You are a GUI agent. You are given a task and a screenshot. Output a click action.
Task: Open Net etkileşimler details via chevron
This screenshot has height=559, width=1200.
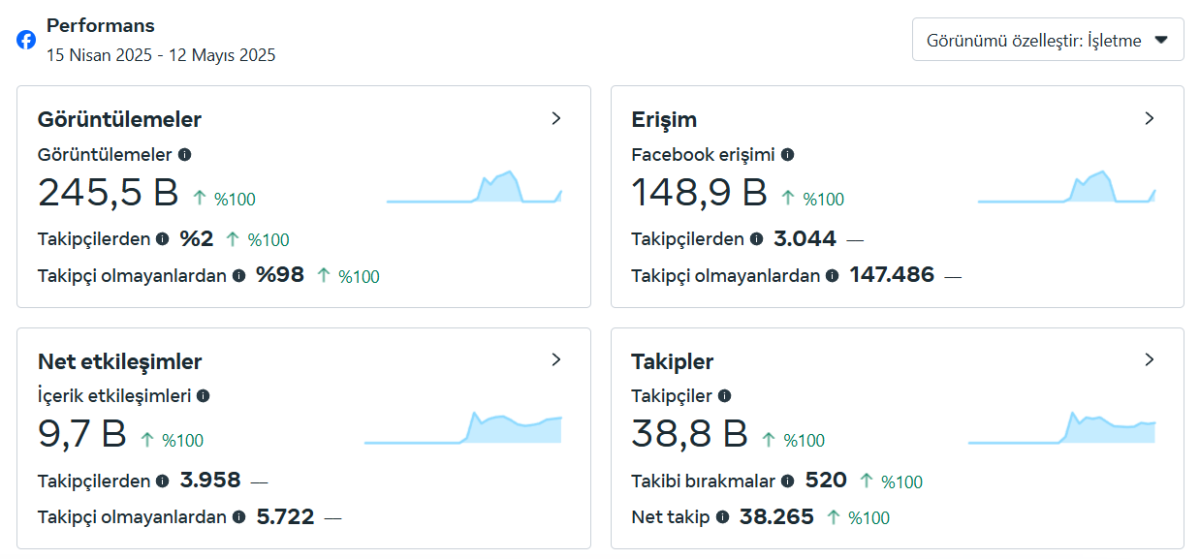point(556,359)
